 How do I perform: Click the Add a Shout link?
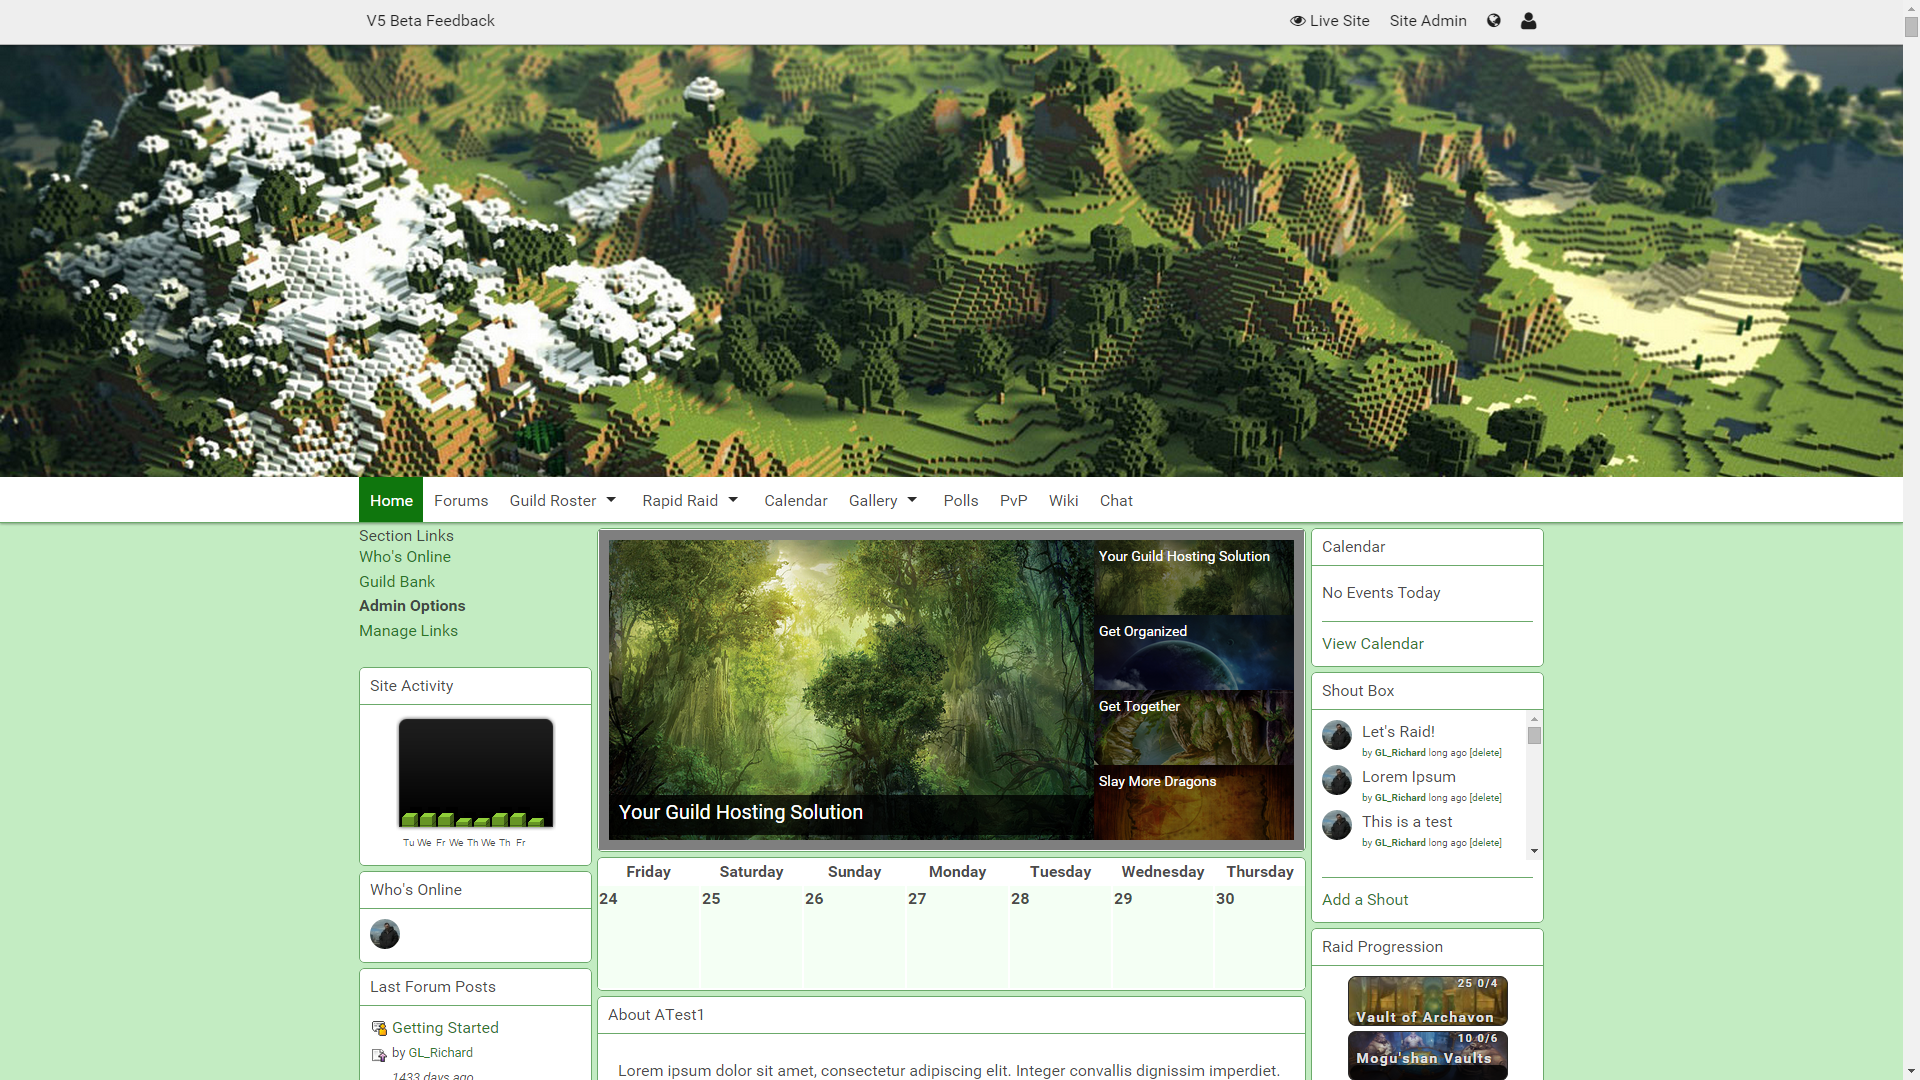point(1365,900)
